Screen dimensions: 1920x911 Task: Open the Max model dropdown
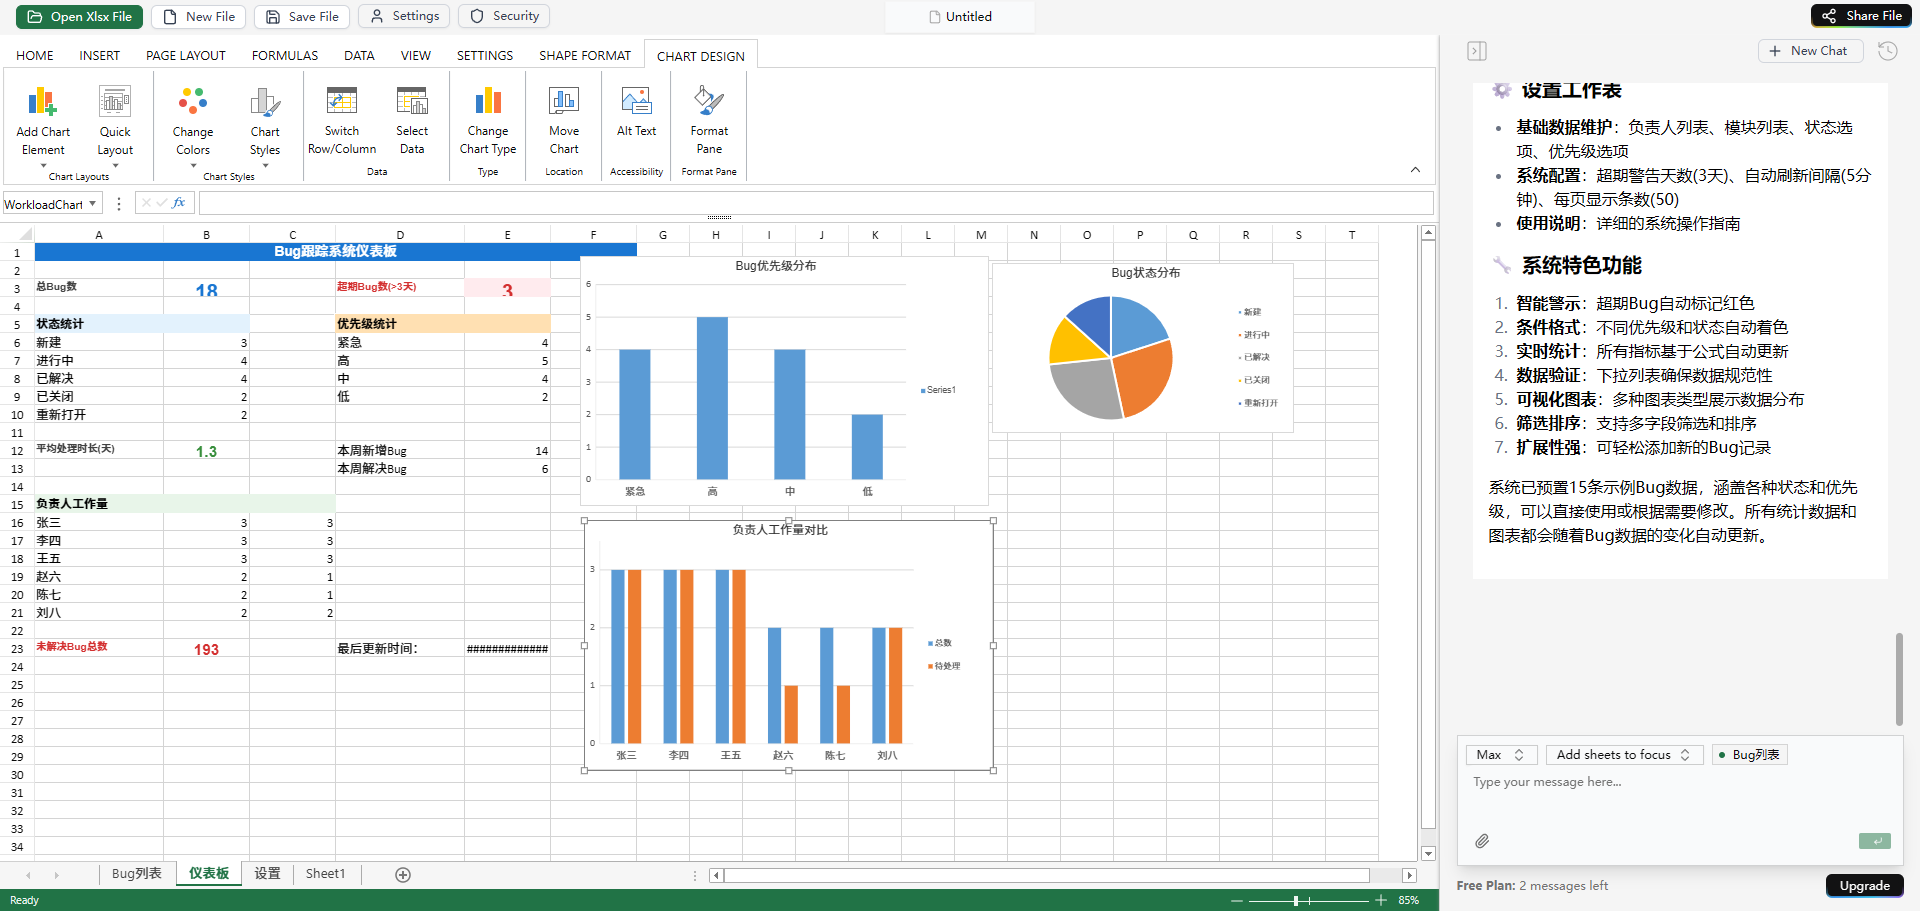1501,755
